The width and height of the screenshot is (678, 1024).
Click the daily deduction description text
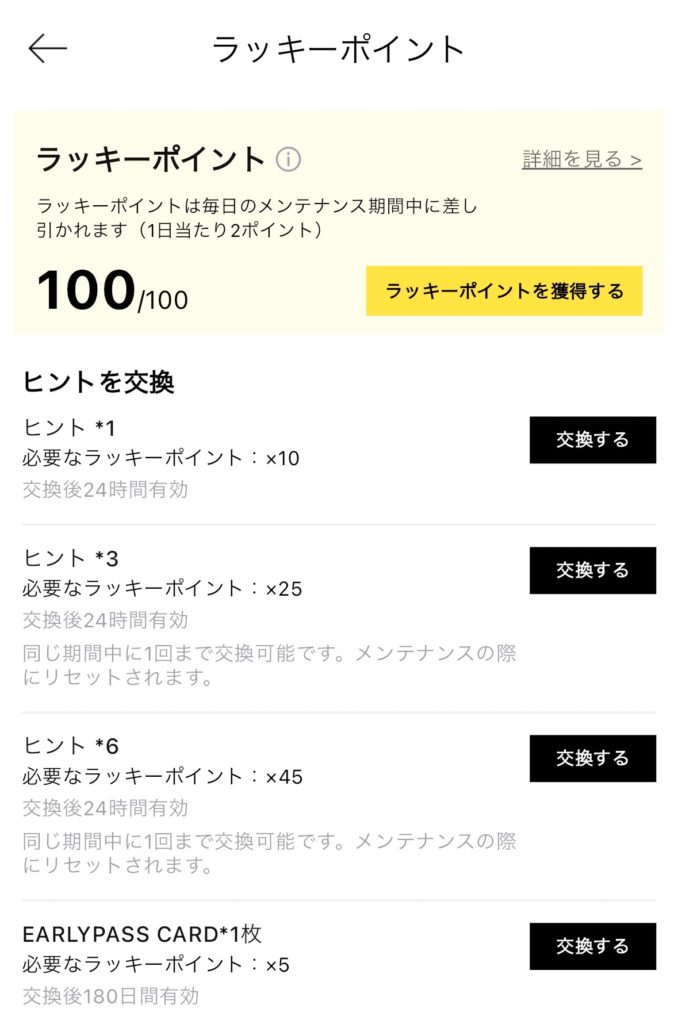(x=257, y=218)
